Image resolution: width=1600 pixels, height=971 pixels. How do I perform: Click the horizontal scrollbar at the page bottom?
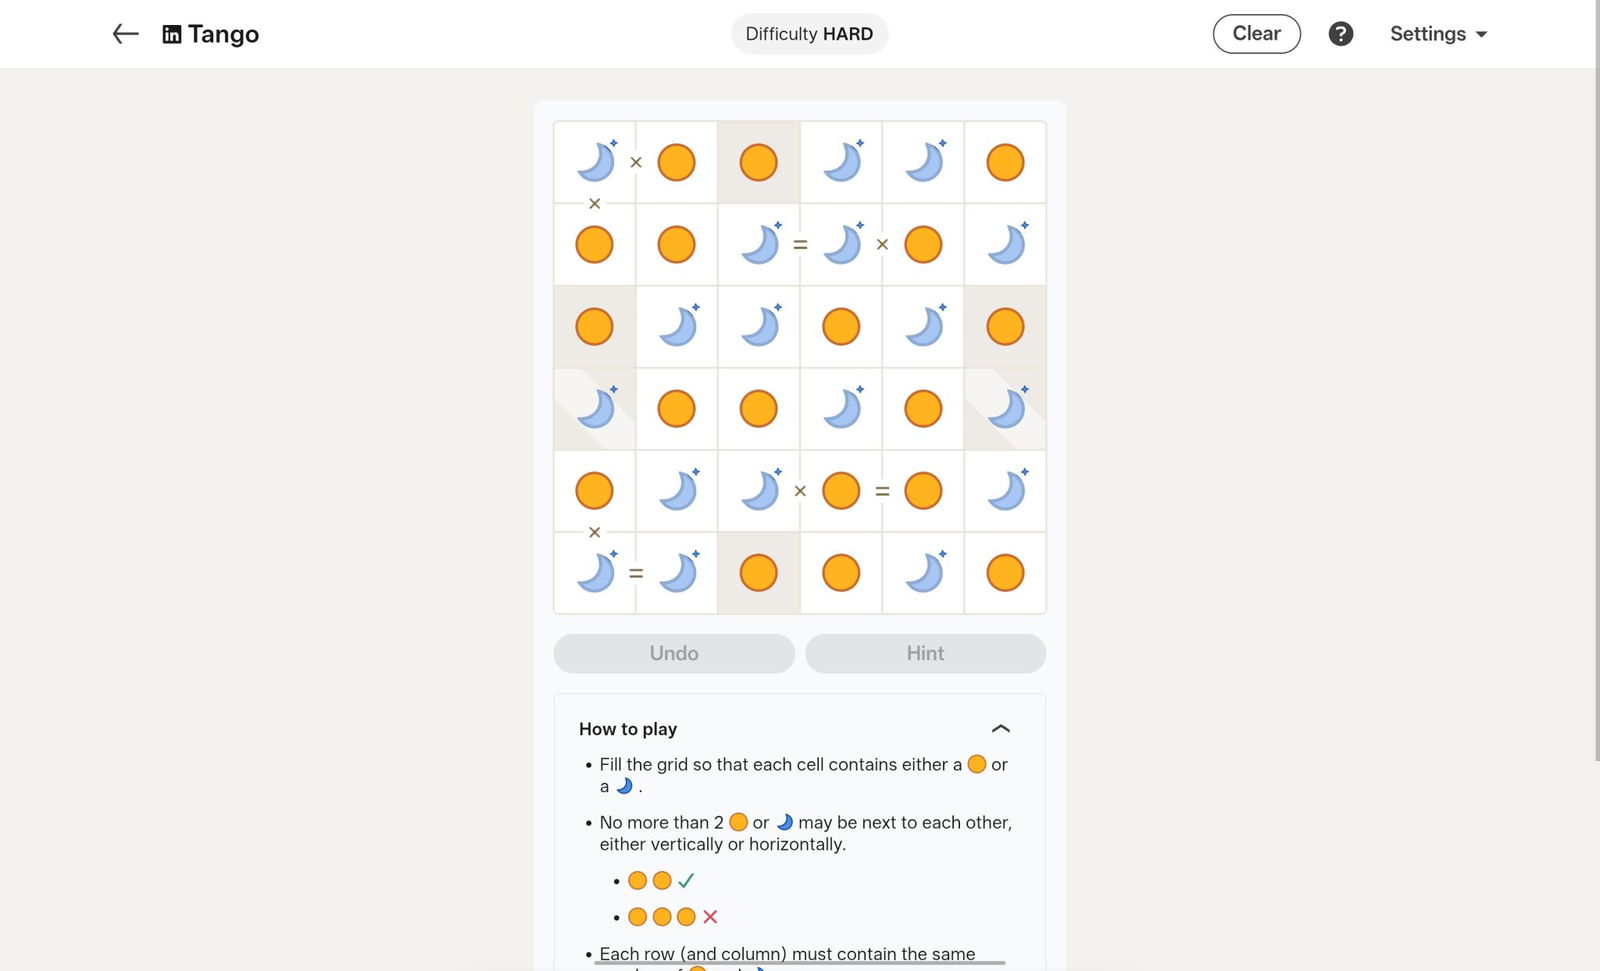pos(800,963)
